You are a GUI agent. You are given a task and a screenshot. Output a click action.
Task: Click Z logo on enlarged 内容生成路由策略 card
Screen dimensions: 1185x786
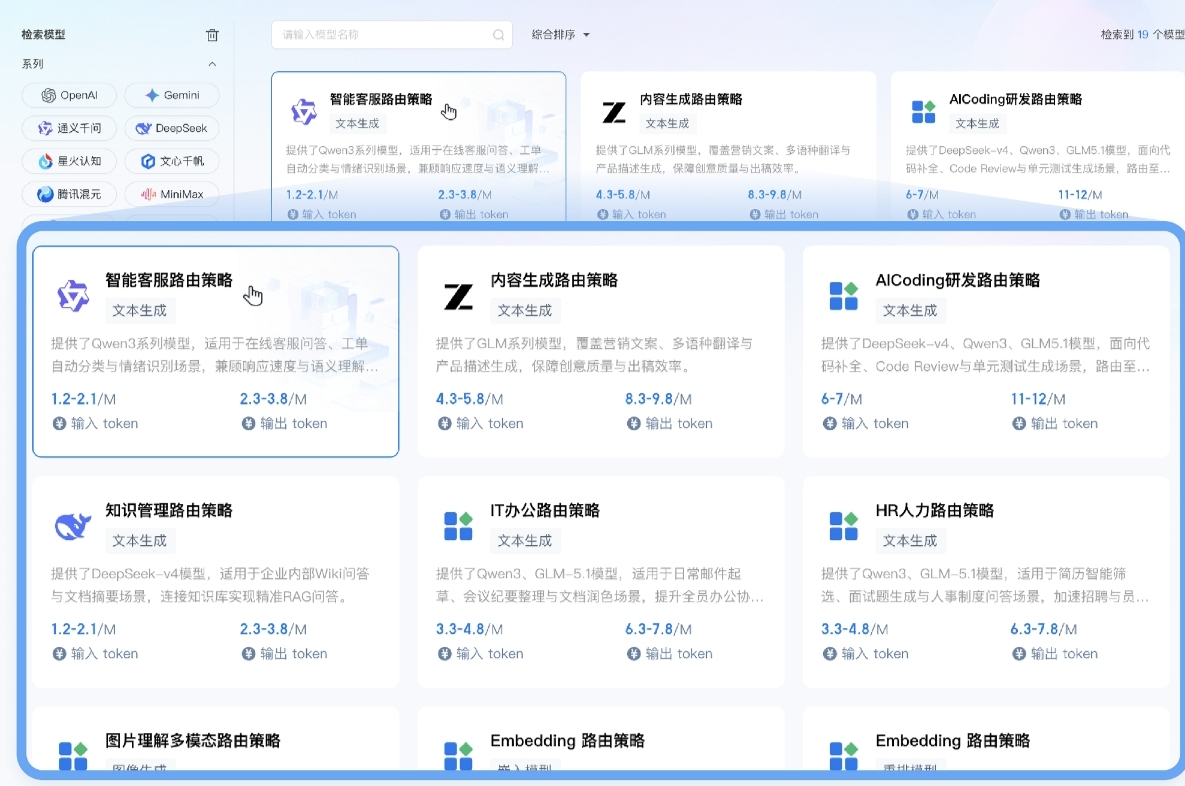[x=458, y=296]
